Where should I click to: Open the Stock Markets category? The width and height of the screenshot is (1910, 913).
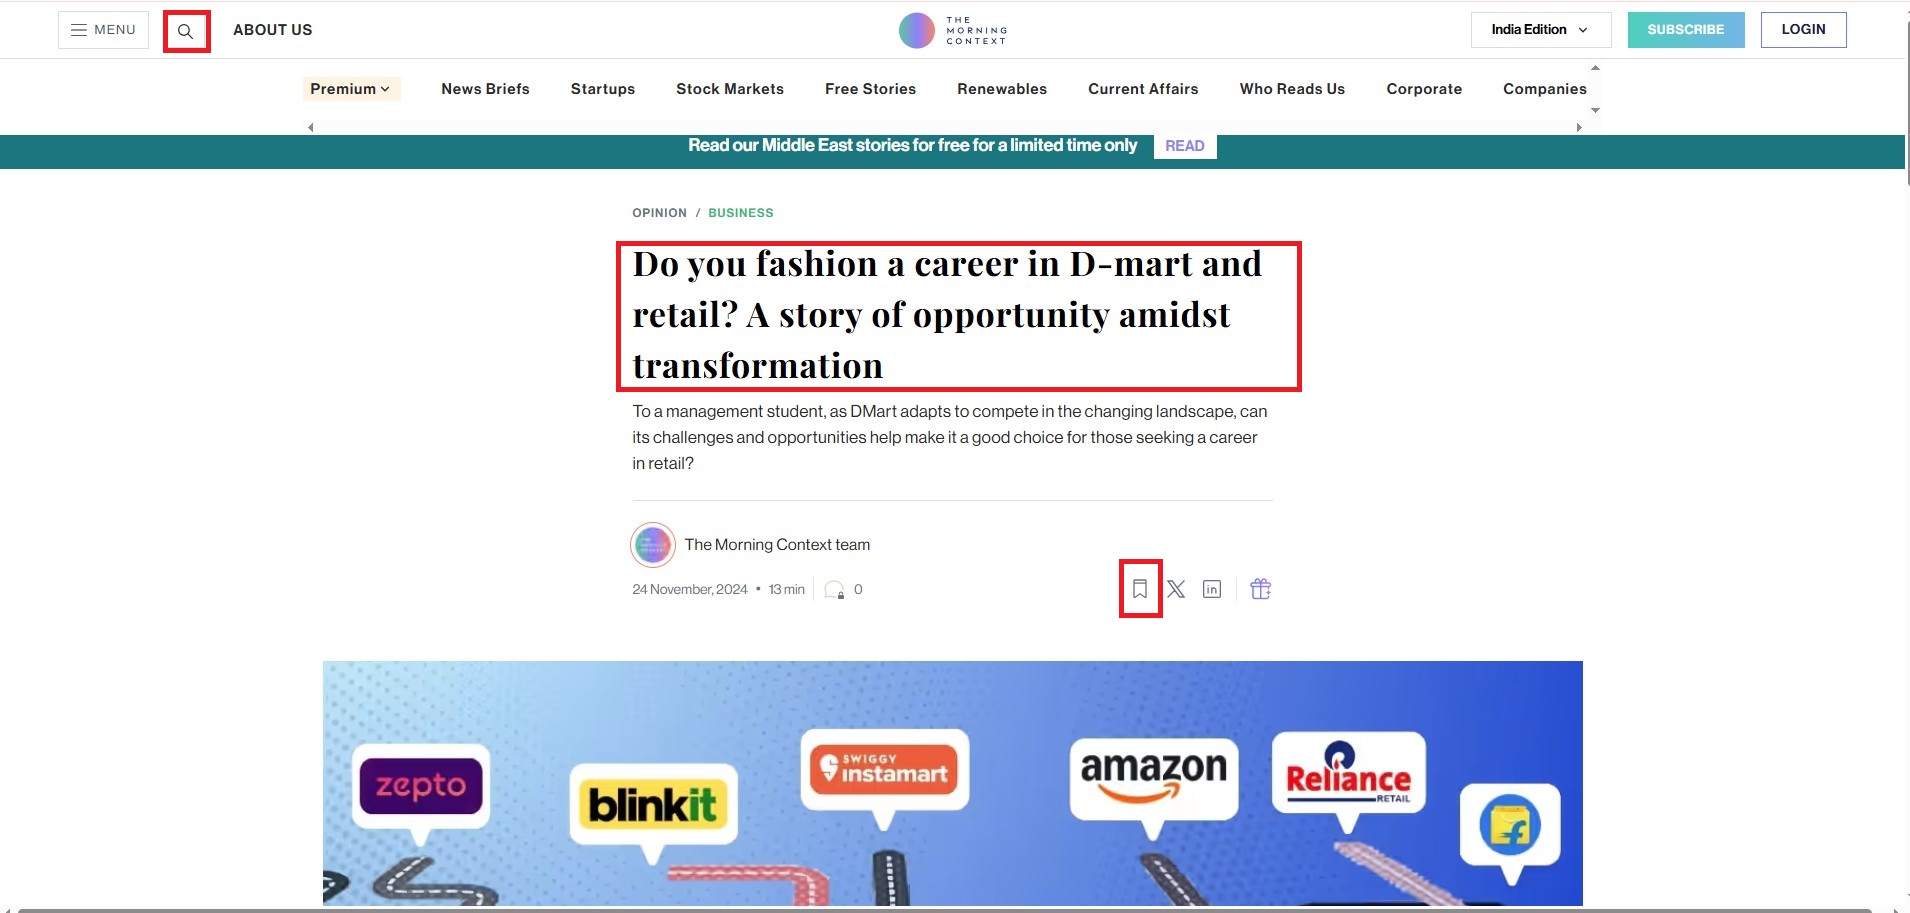pyautogui.click(x=730, y=89)
